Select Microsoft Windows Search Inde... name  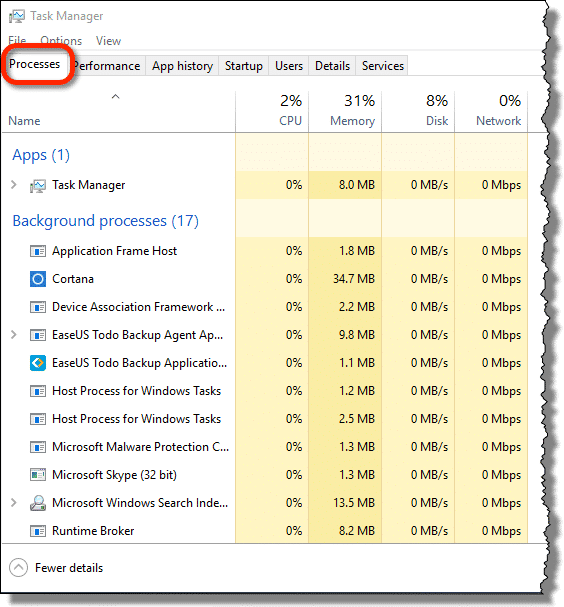click(x=140, y=503)
